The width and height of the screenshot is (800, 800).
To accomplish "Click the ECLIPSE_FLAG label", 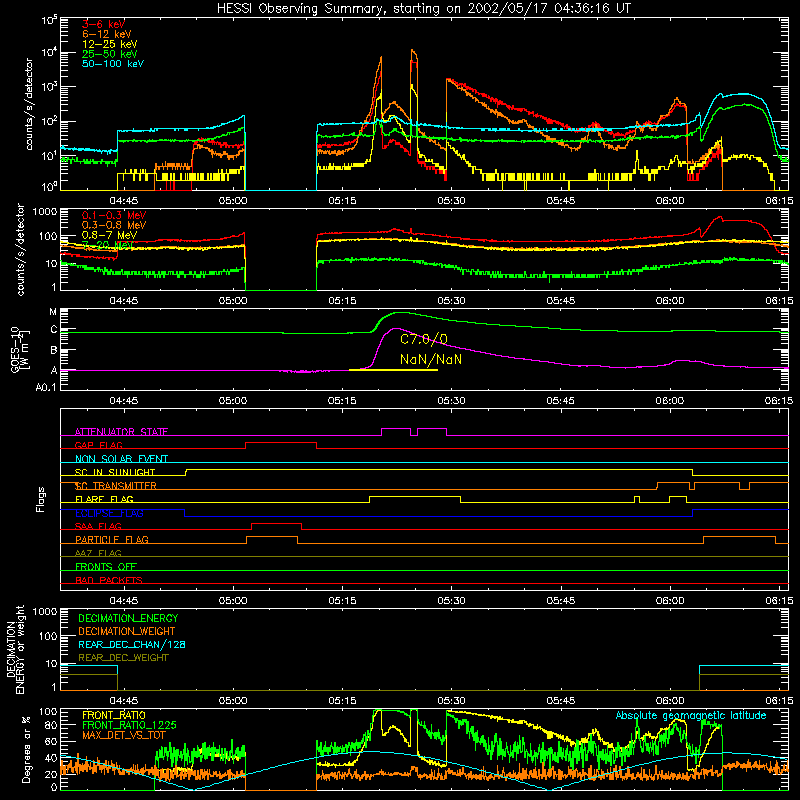I will click(109, 513).
